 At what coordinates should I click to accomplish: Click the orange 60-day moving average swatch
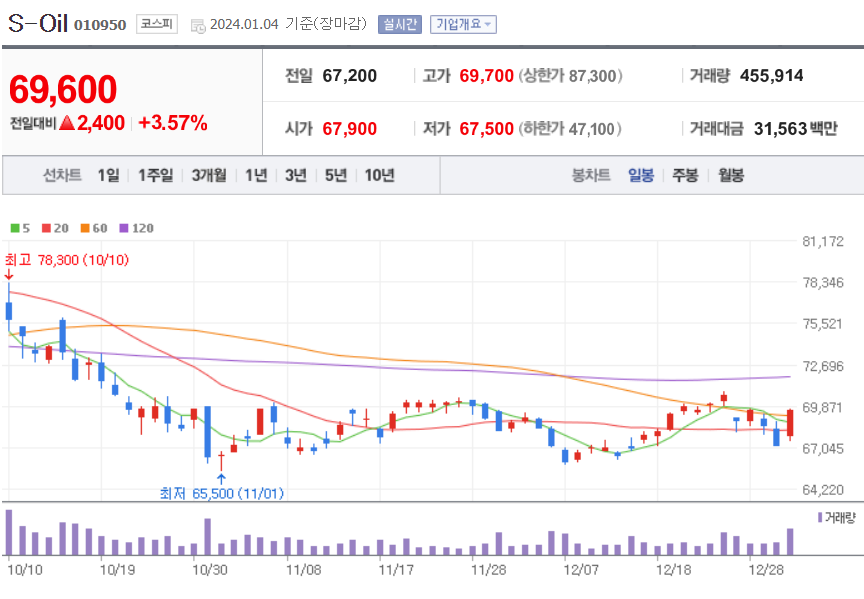(x=85, y=228)
